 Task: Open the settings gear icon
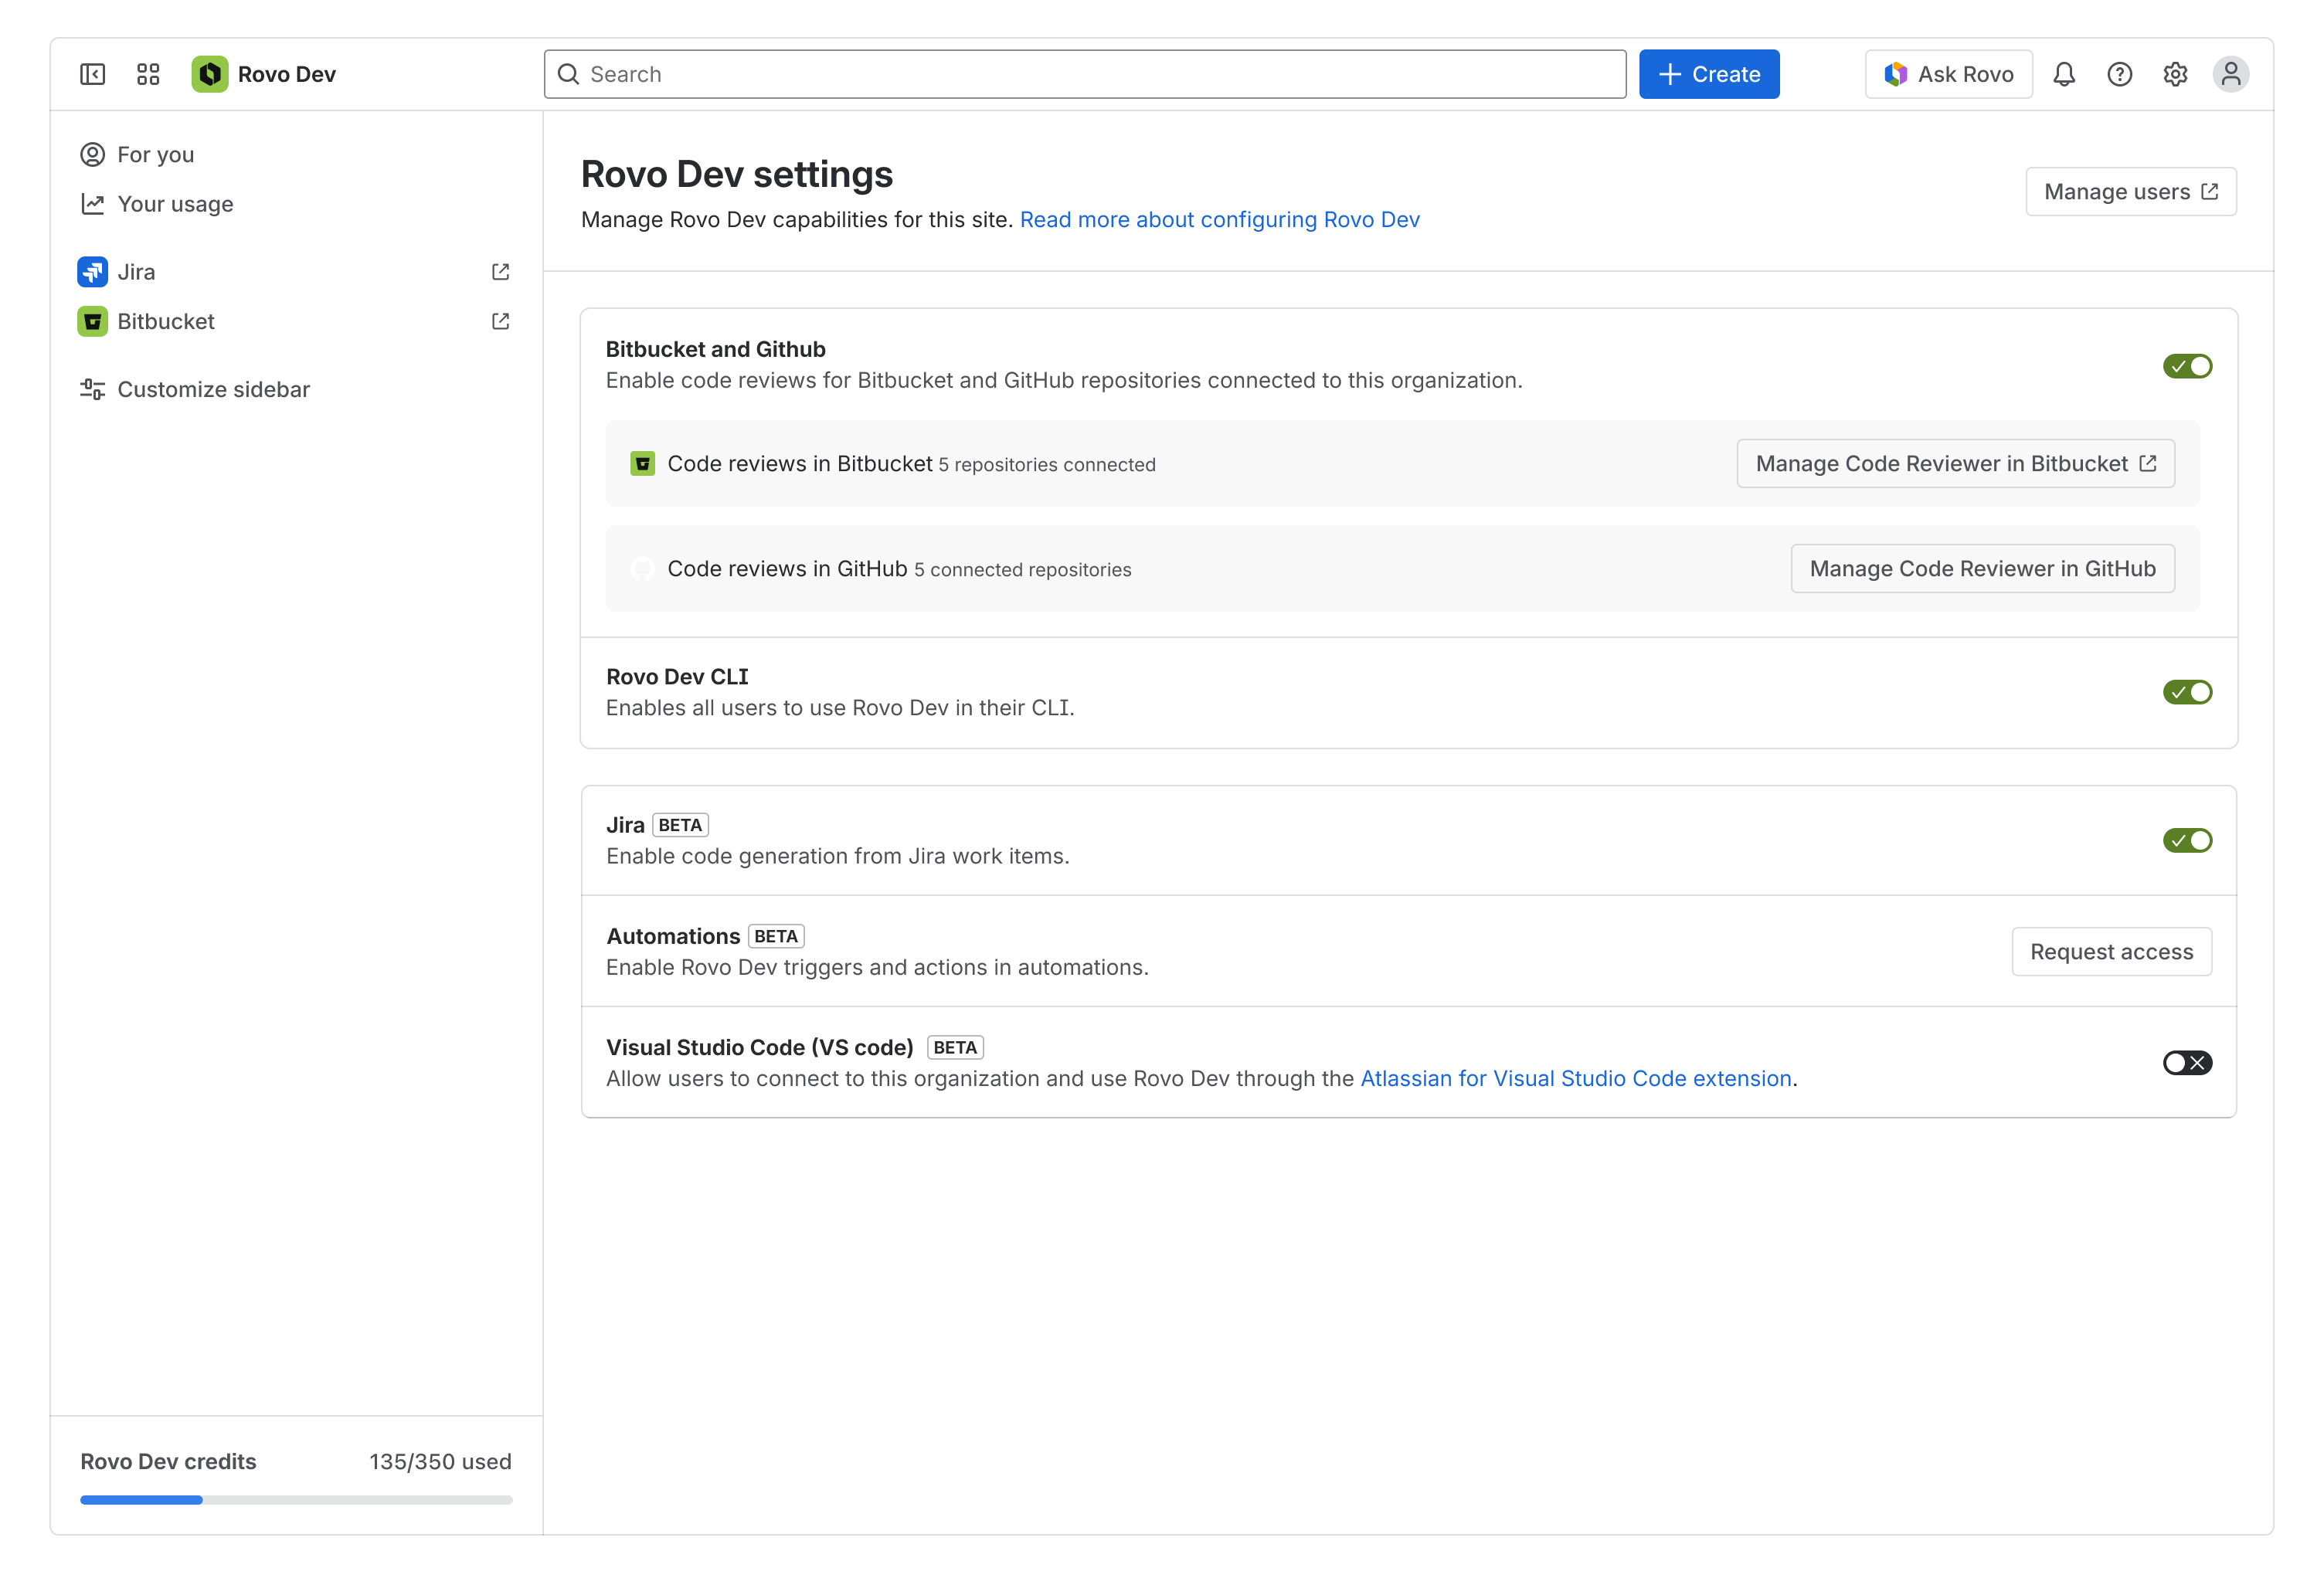2175,73
